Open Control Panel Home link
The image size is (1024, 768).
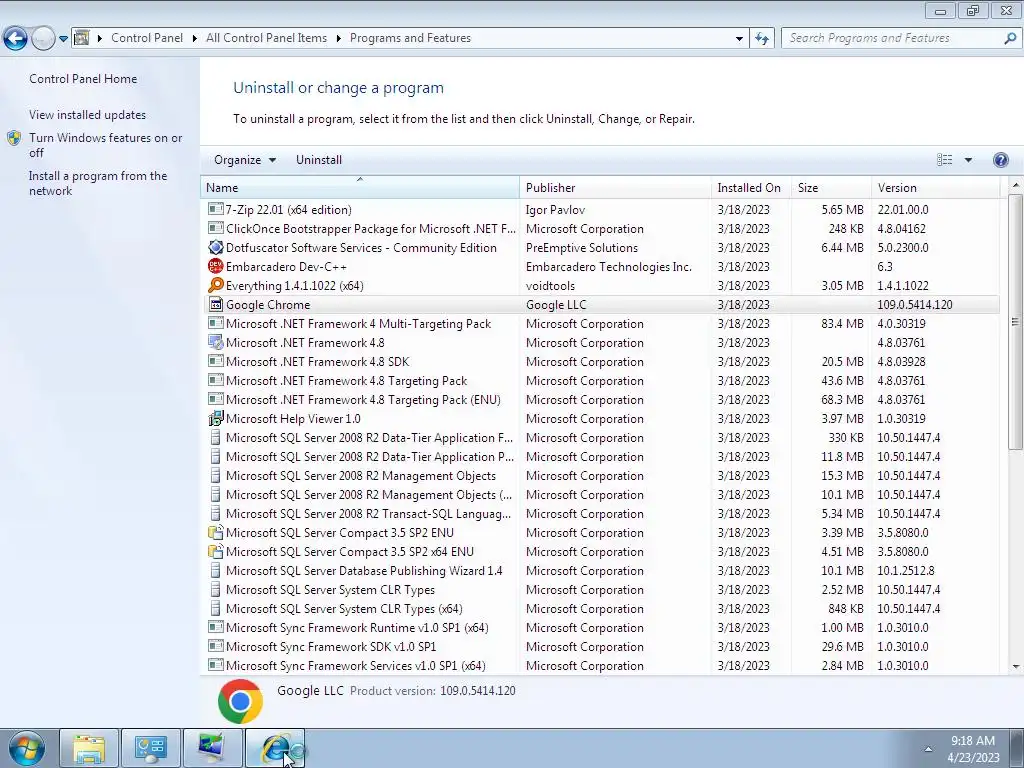point(83,78)
